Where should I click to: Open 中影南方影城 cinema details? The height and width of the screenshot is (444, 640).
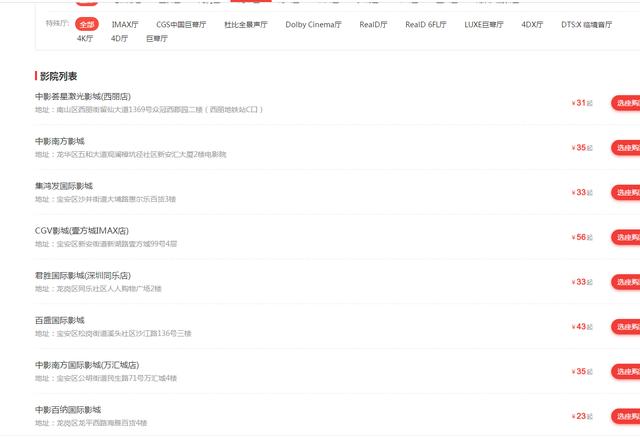(60, 141)
